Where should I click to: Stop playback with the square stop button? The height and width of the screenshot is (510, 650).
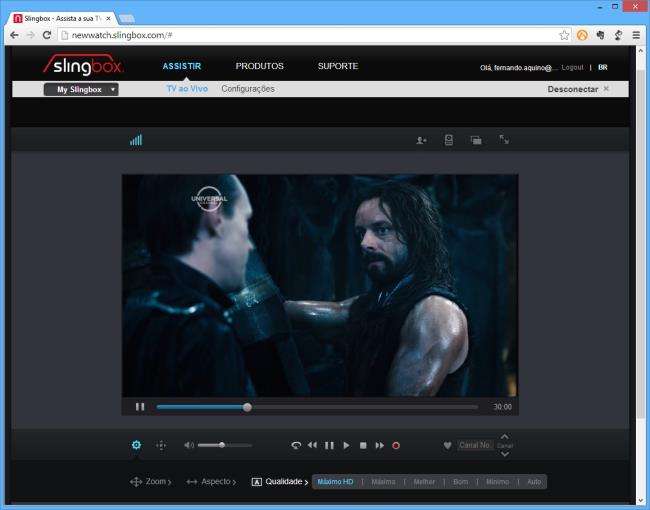point(363,445)
